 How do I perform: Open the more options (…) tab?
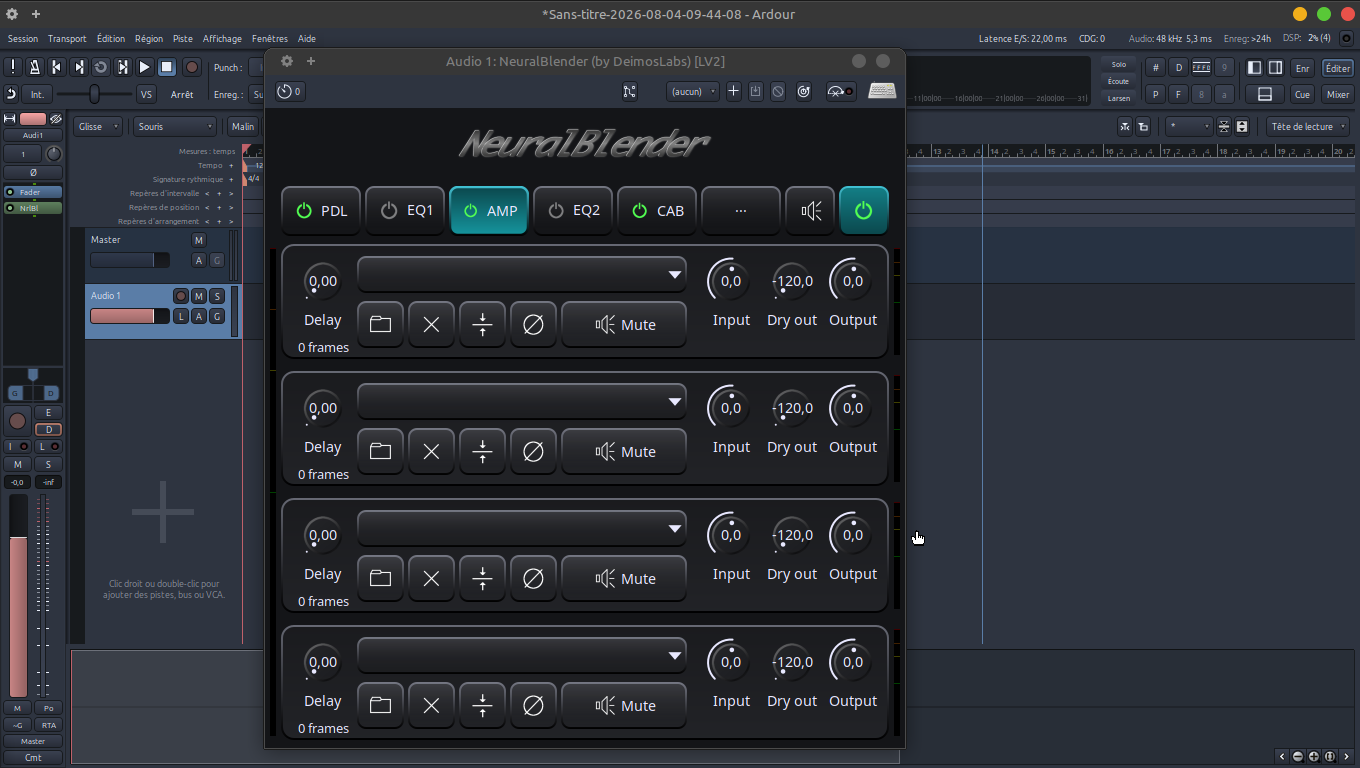coord(741,211)
